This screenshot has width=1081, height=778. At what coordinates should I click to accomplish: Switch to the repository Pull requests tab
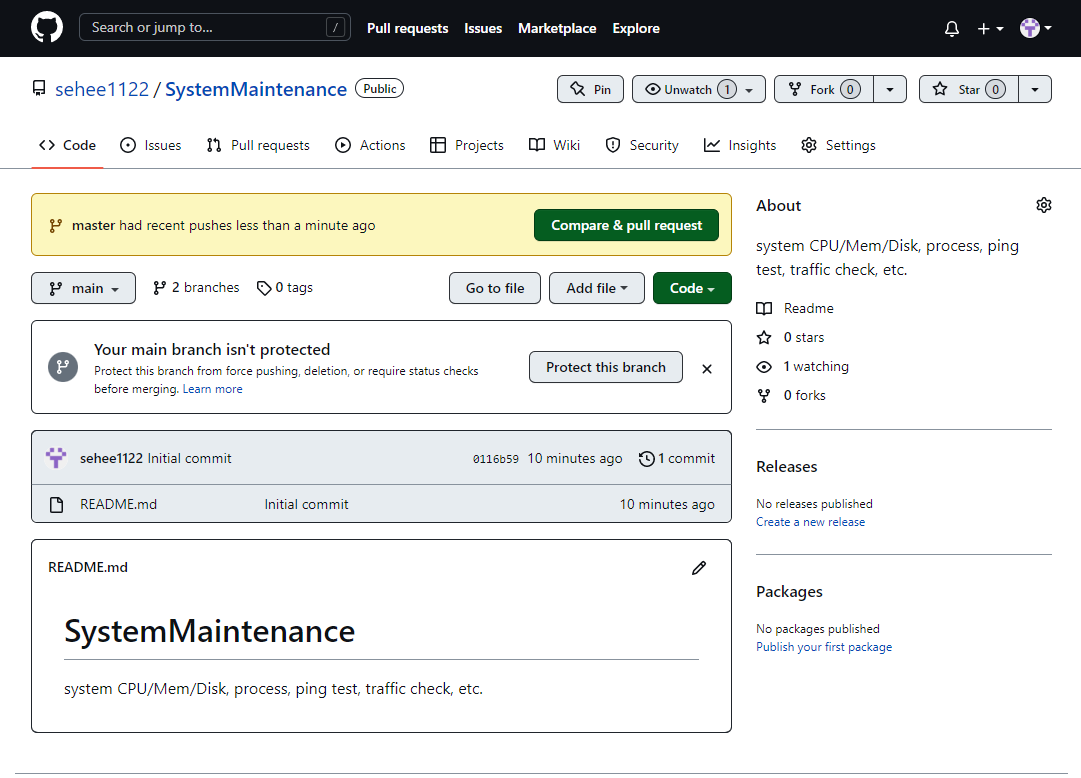[258, 145]
